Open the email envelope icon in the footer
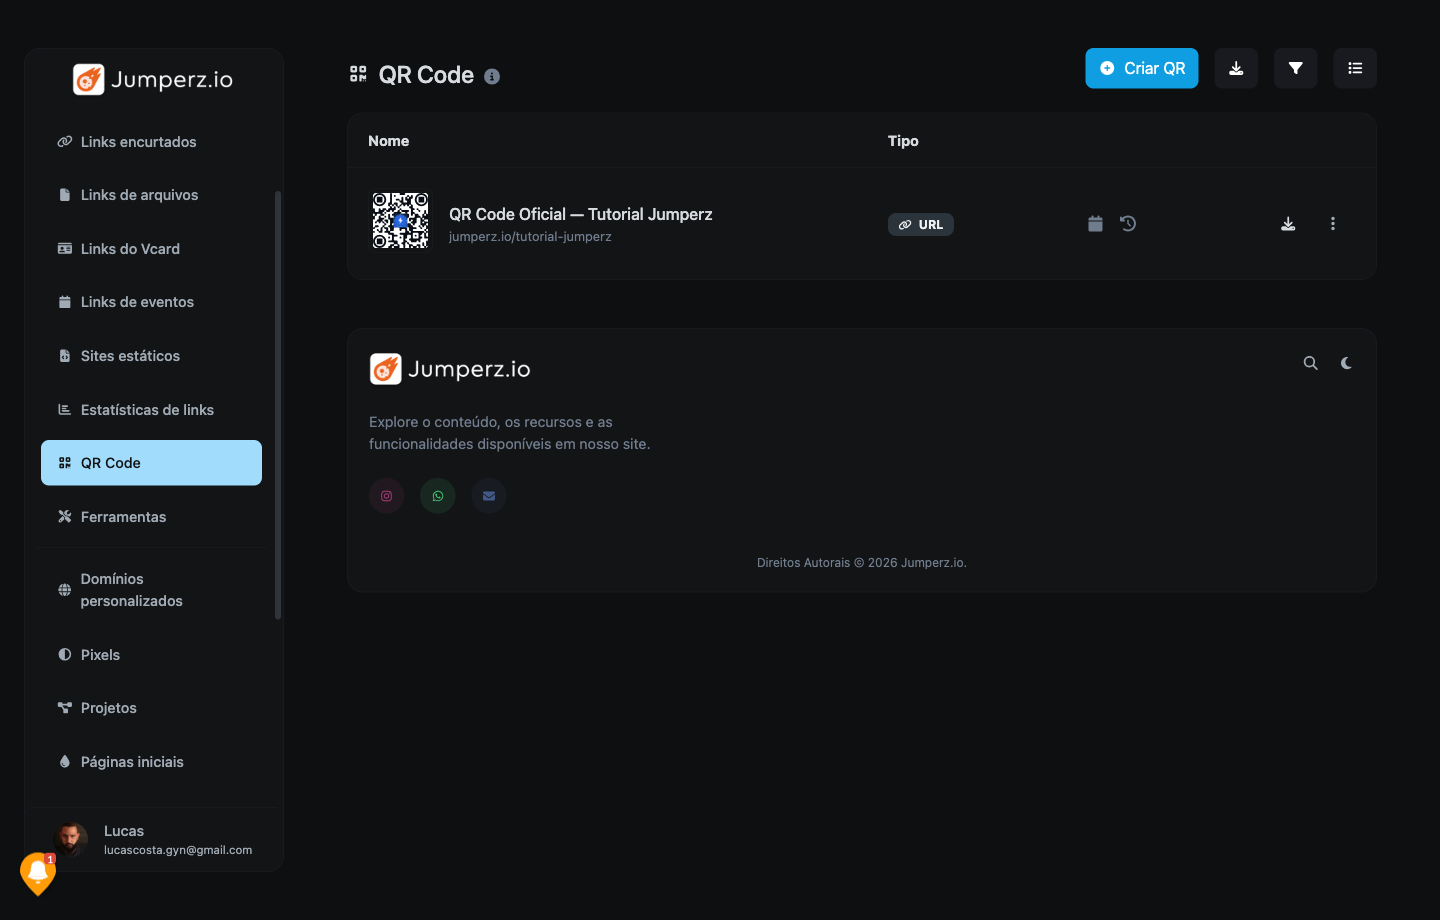1440x920 pixels. 489,496
